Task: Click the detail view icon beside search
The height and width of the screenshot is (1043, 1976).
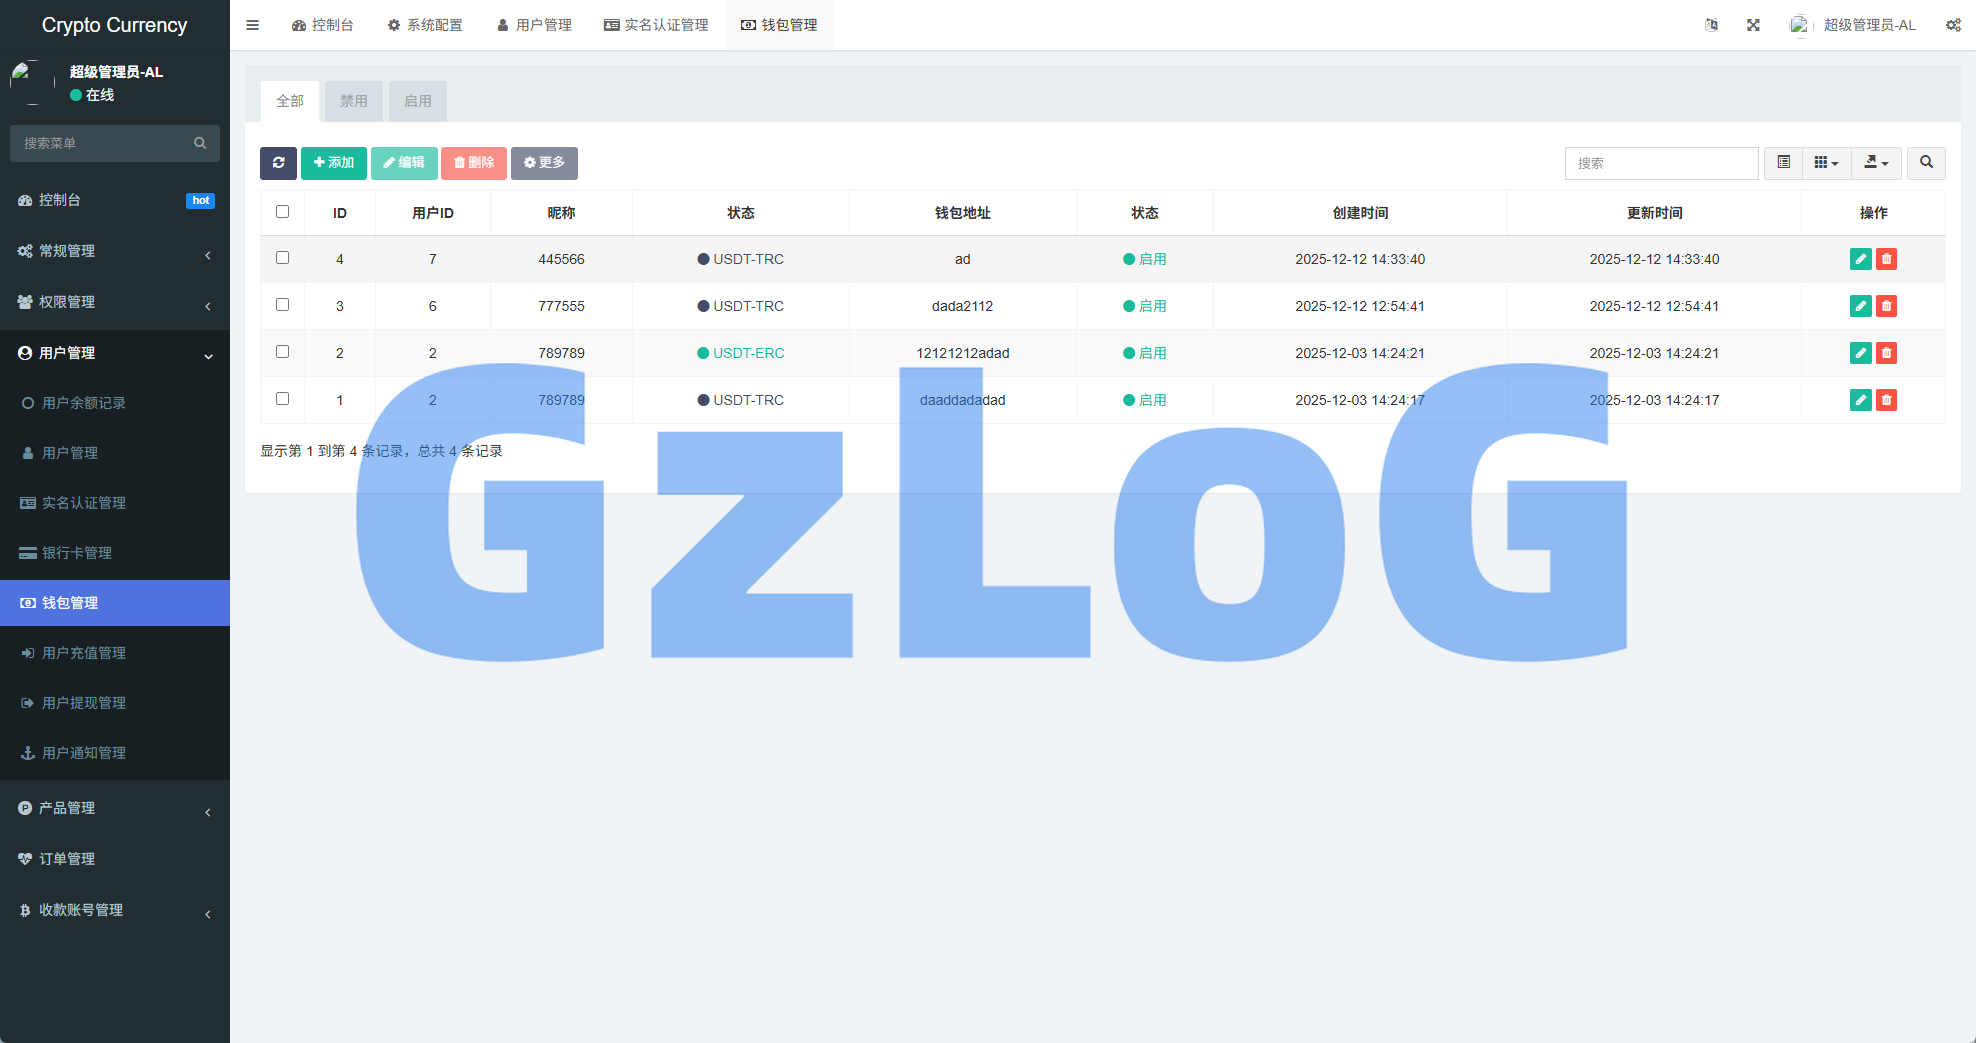Action: 1782,163
